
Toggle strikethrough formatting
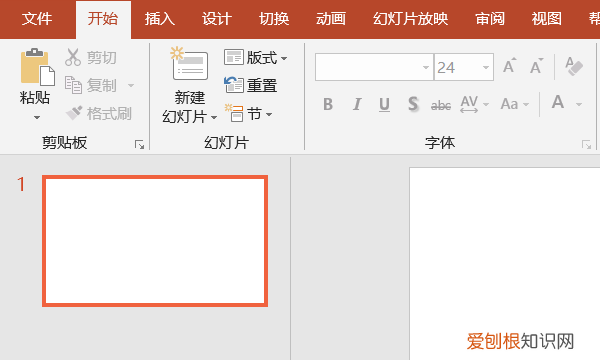[x=441, y=105]
